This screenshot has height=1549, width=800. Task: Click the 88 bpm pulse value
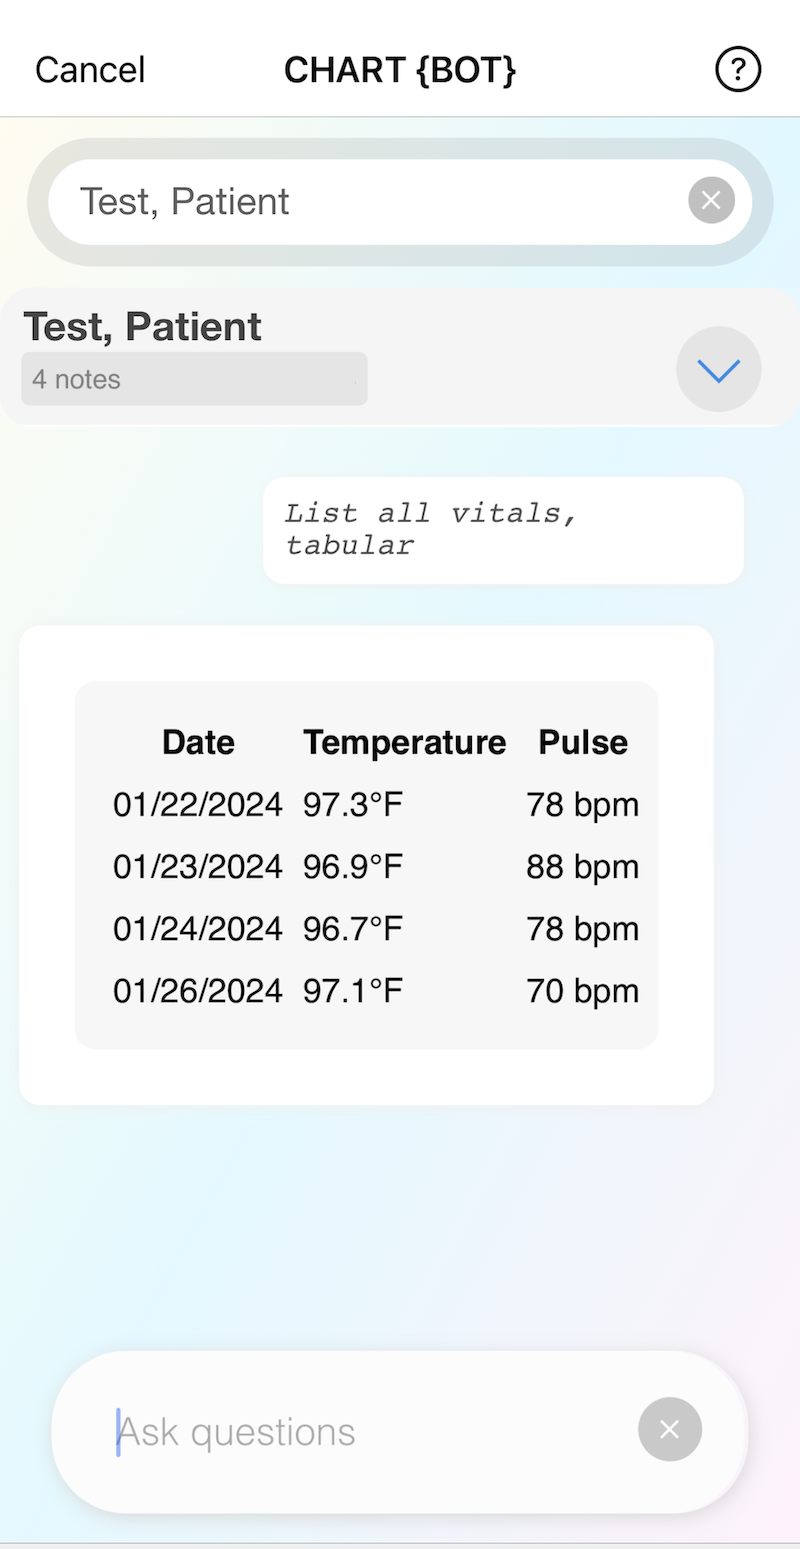[x=582, y=867]
